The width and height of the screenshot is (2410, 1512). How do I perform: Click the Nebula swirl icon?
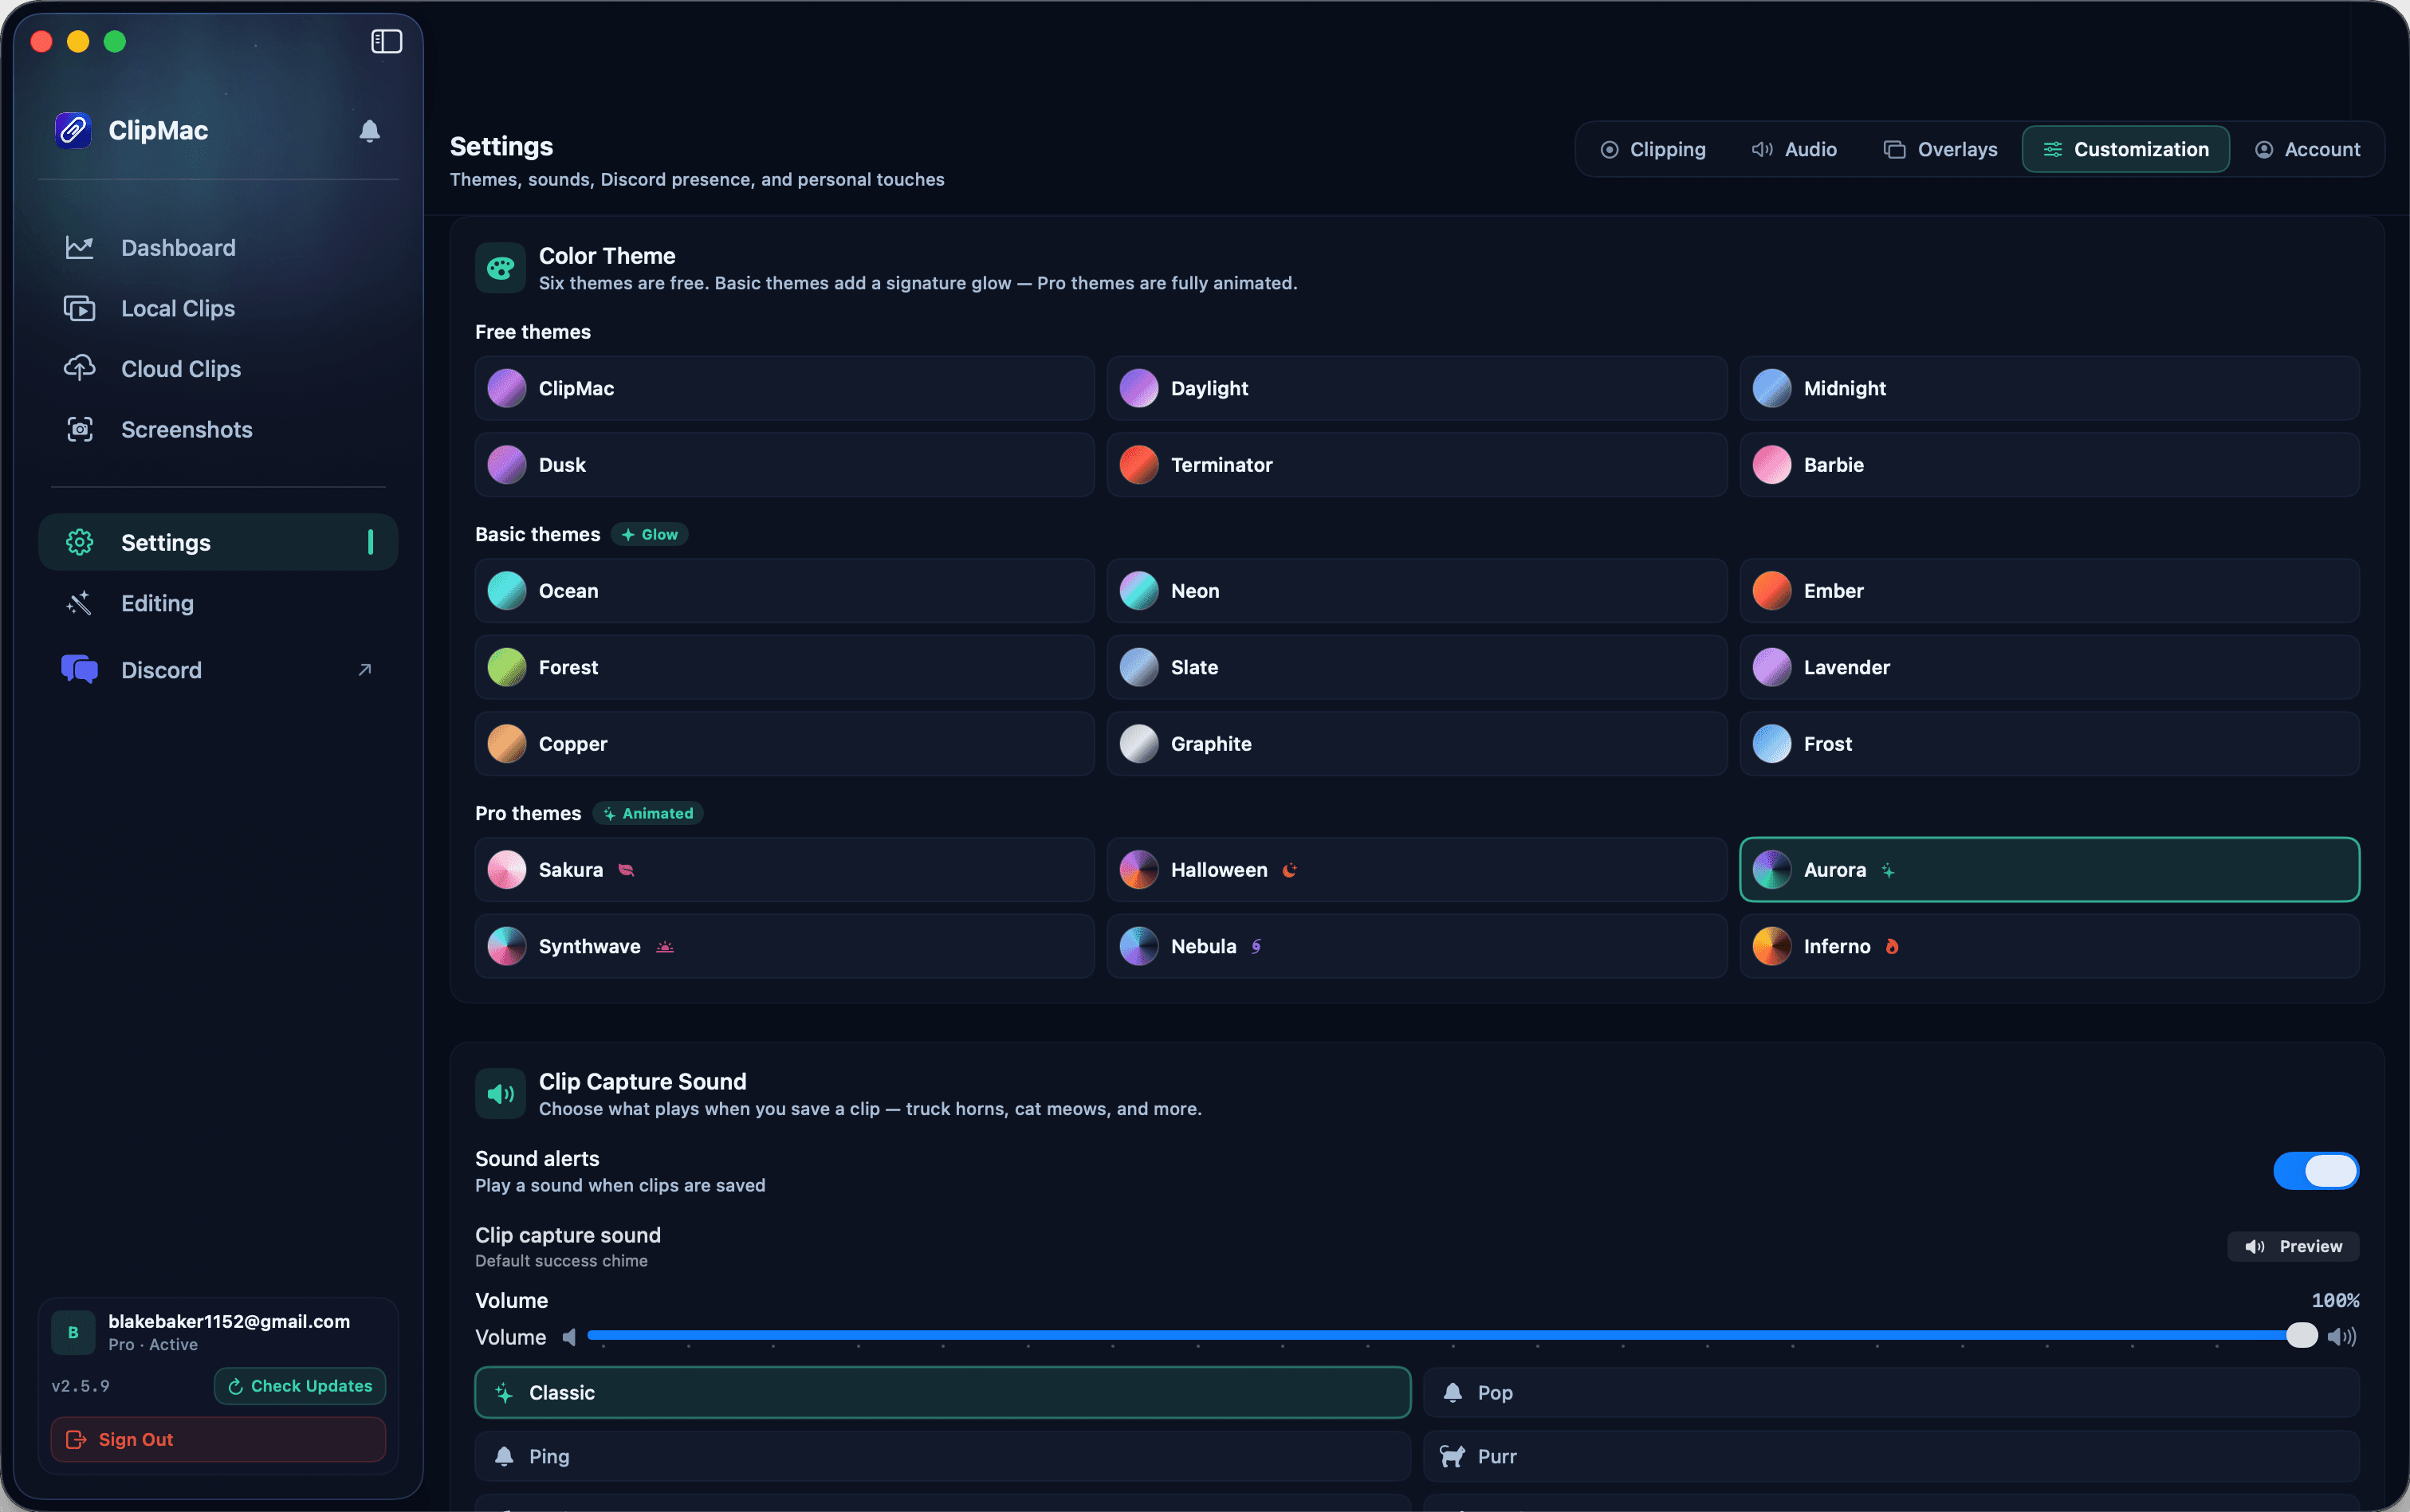coord(1256,947)
